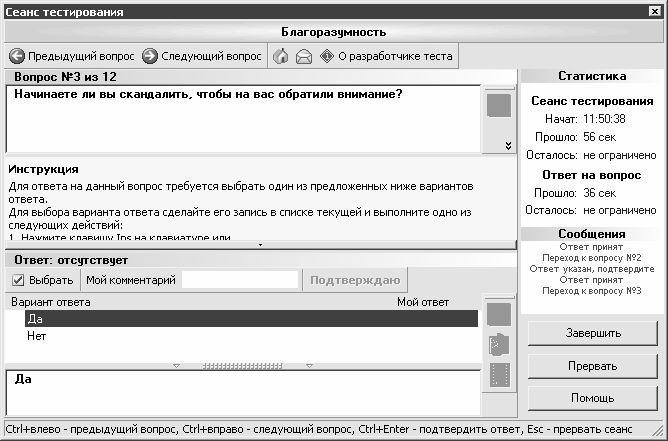Click the film-strip icon beside answer box

(499, 375)
